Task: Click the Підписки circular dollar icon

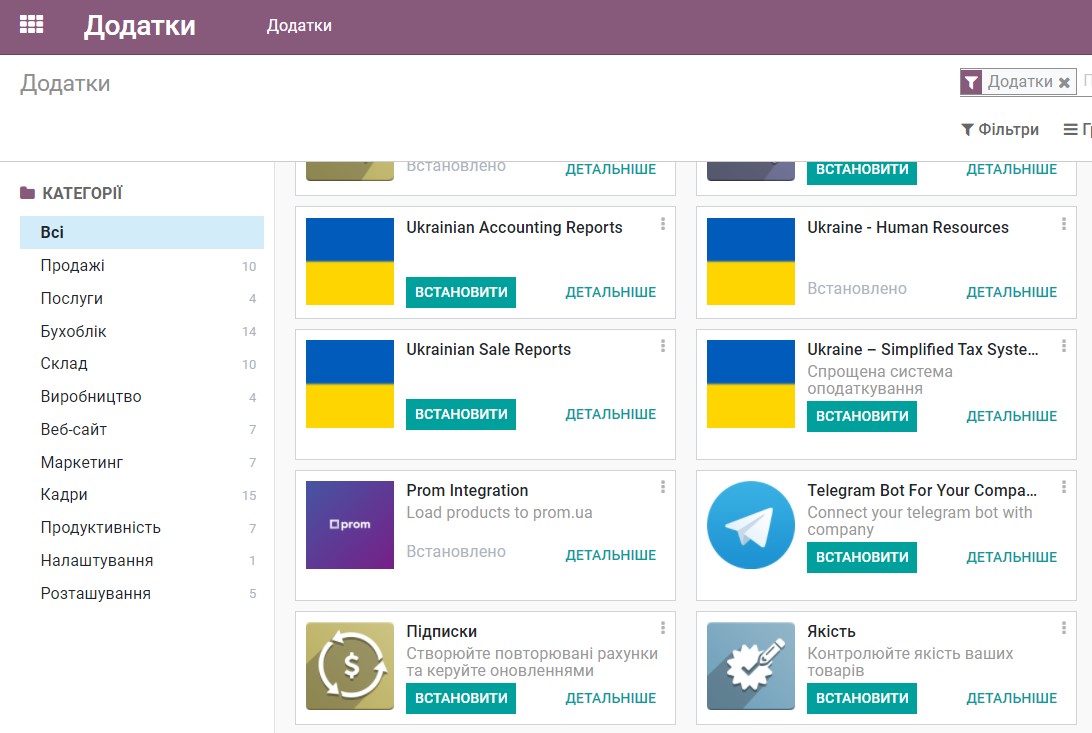Action: click(x=349, y=665)
